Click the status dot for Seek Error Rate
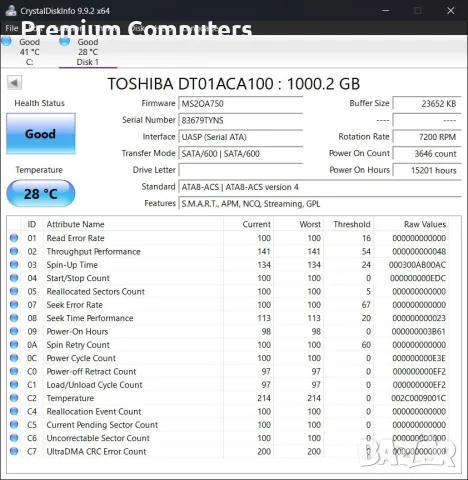The width and height of the screenshot is (468, 480). (x=14, y=304)
